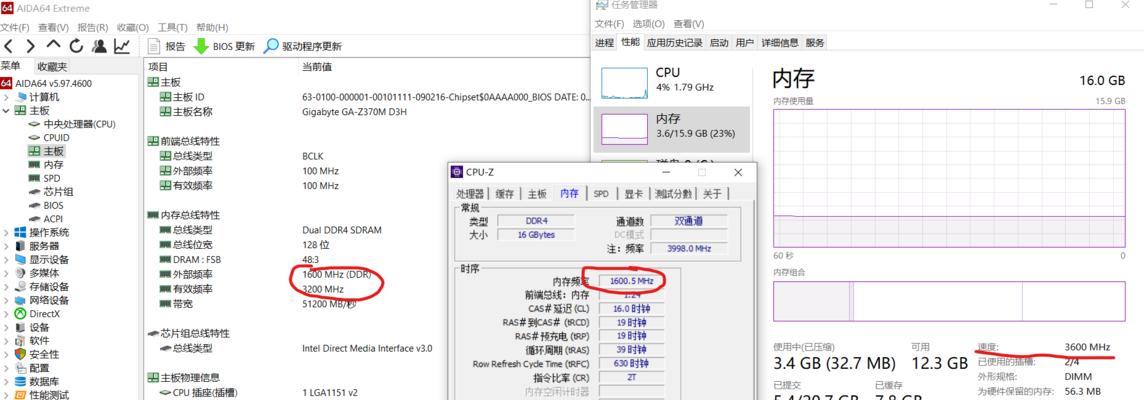Select the BIOS item in AIDA64 tree
The height and width of the screenshot is (400, 1144).
pos(53,205)
